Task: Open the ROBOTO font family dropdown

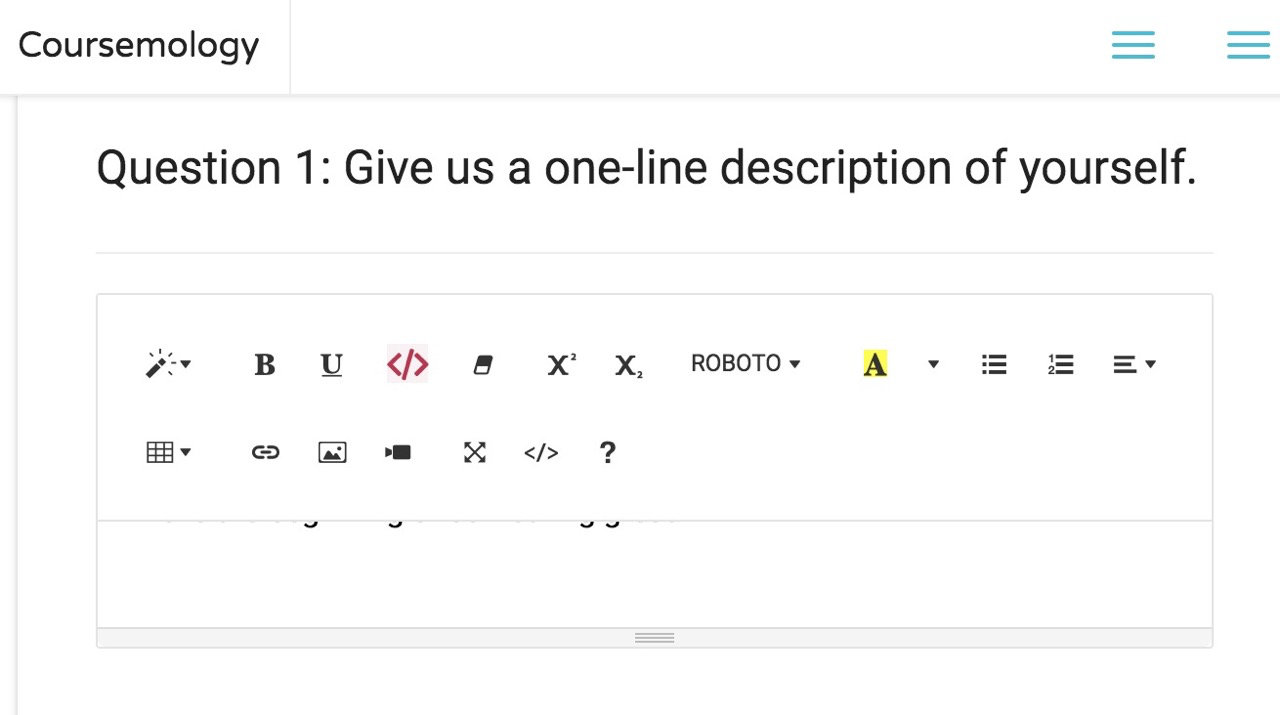Action: tap(745, 363)
